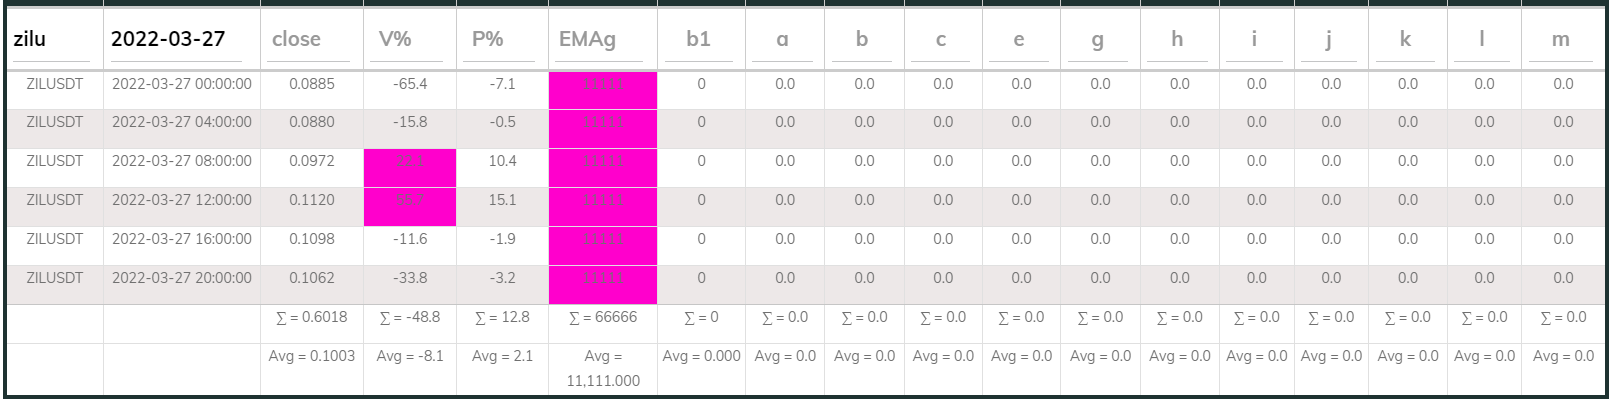
Task: Select the "m" column filter field
Action: (1560, 40)
